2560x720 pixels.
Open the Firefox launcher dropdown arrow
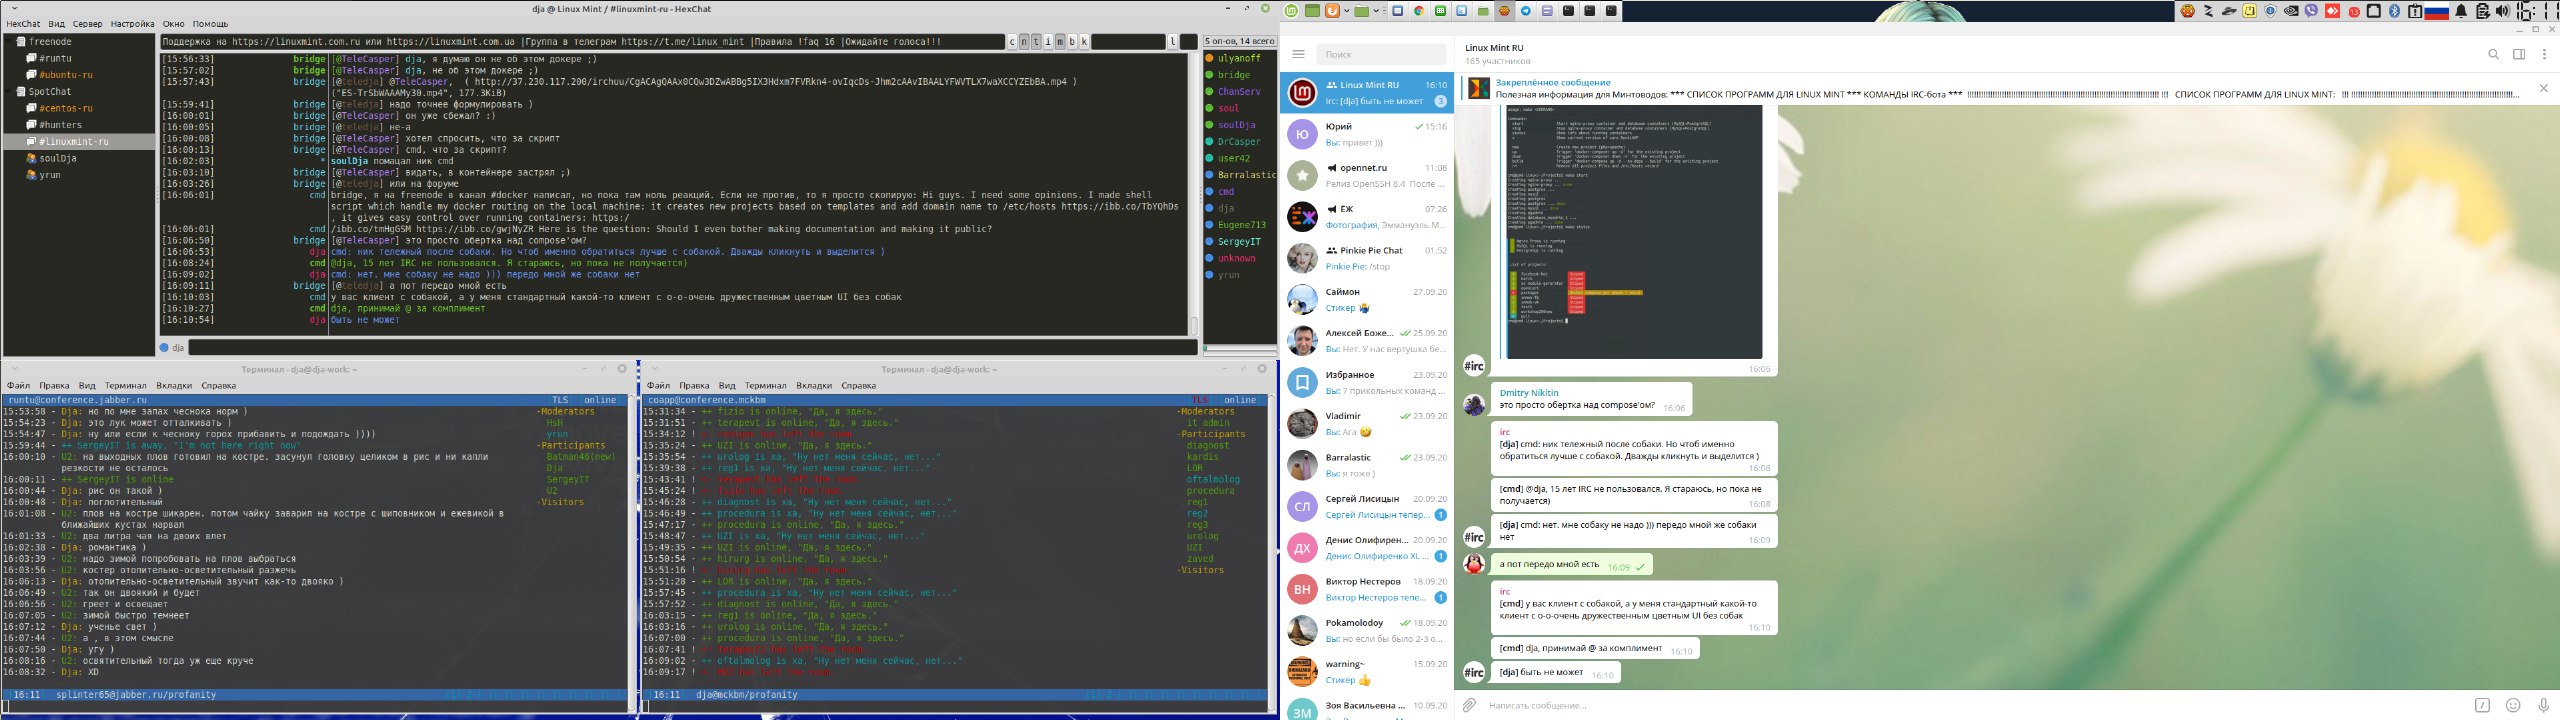[x=1346, y=11]
